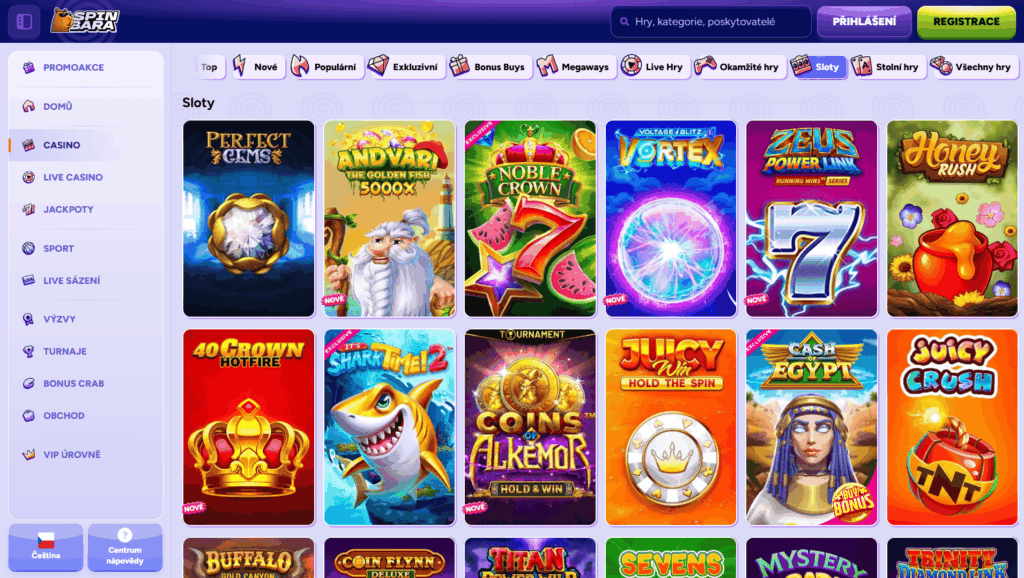Open Centrum nápovědy help center
Screen dimensions: 1024x578
tap(125, 547)
